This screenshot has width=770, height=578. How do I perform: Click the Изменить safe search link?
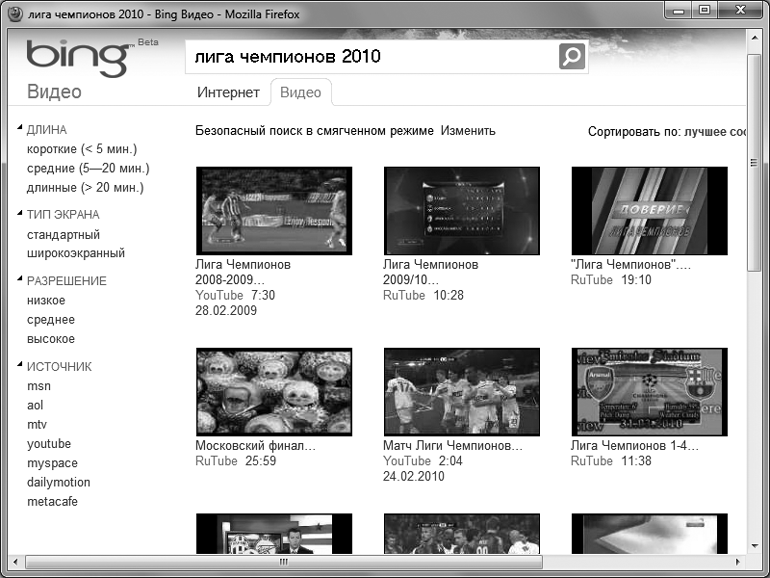(x=468, y=131)
